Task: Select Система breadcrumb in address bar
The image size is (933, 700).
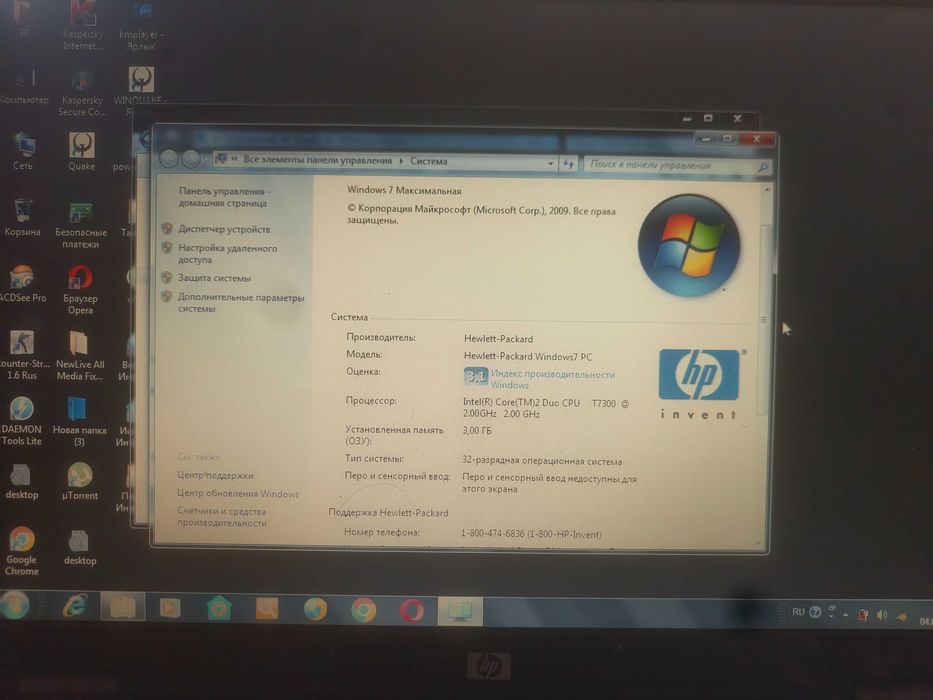Action: (428, 161)
